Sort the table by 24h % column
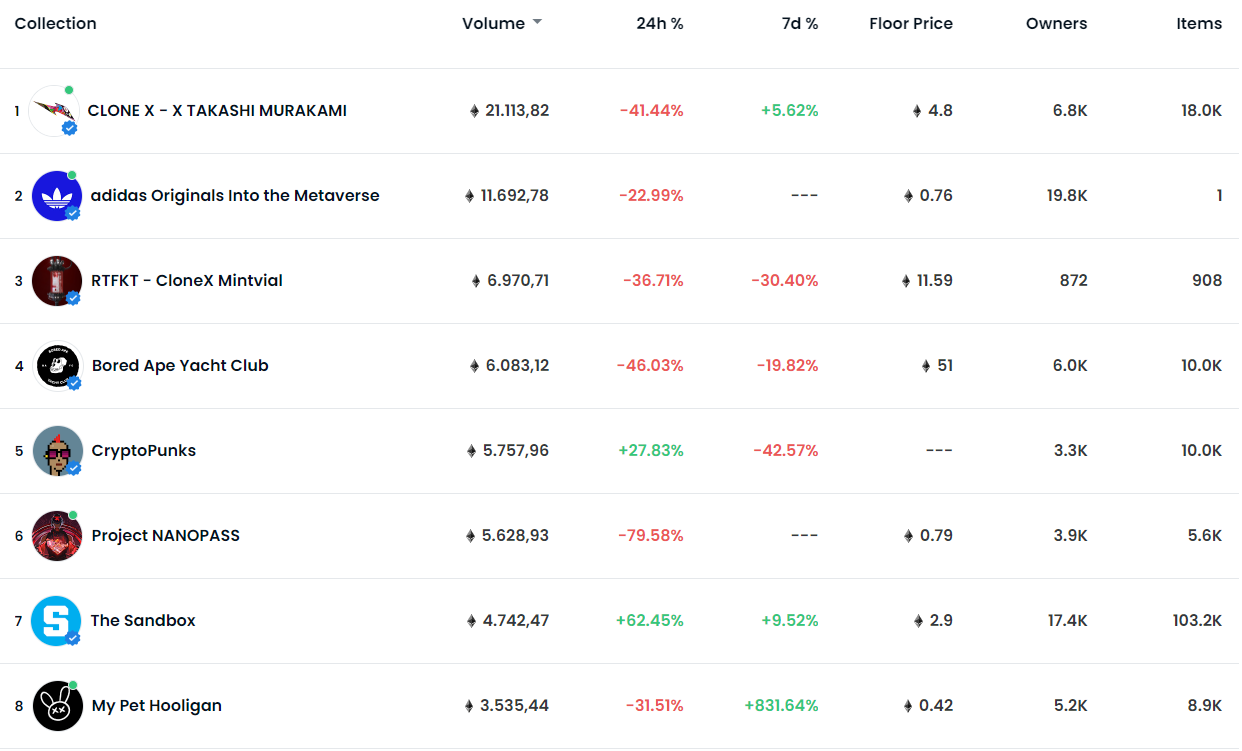 659,23
